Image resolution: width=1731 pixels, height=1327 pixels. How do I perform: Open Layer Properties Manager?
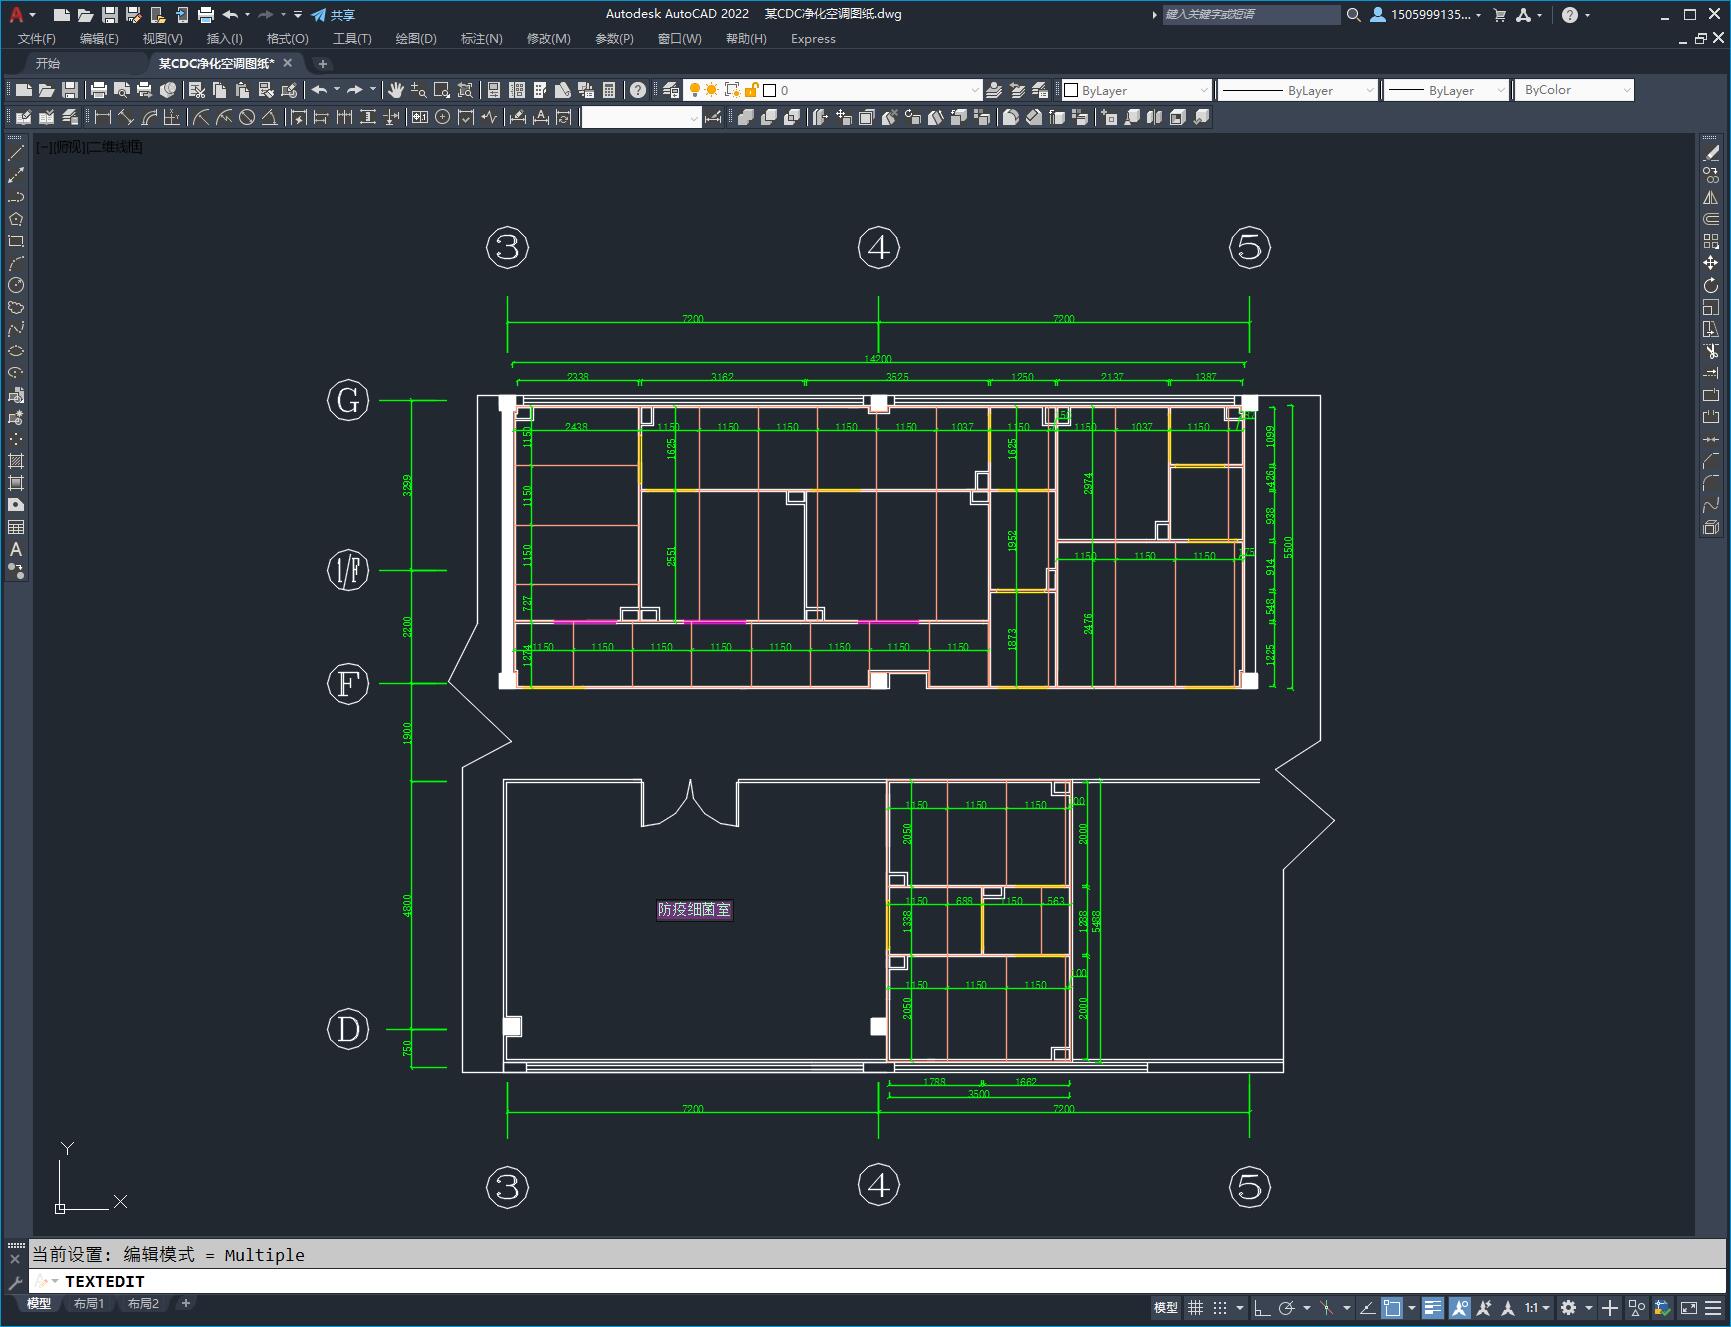pos(671,90)
